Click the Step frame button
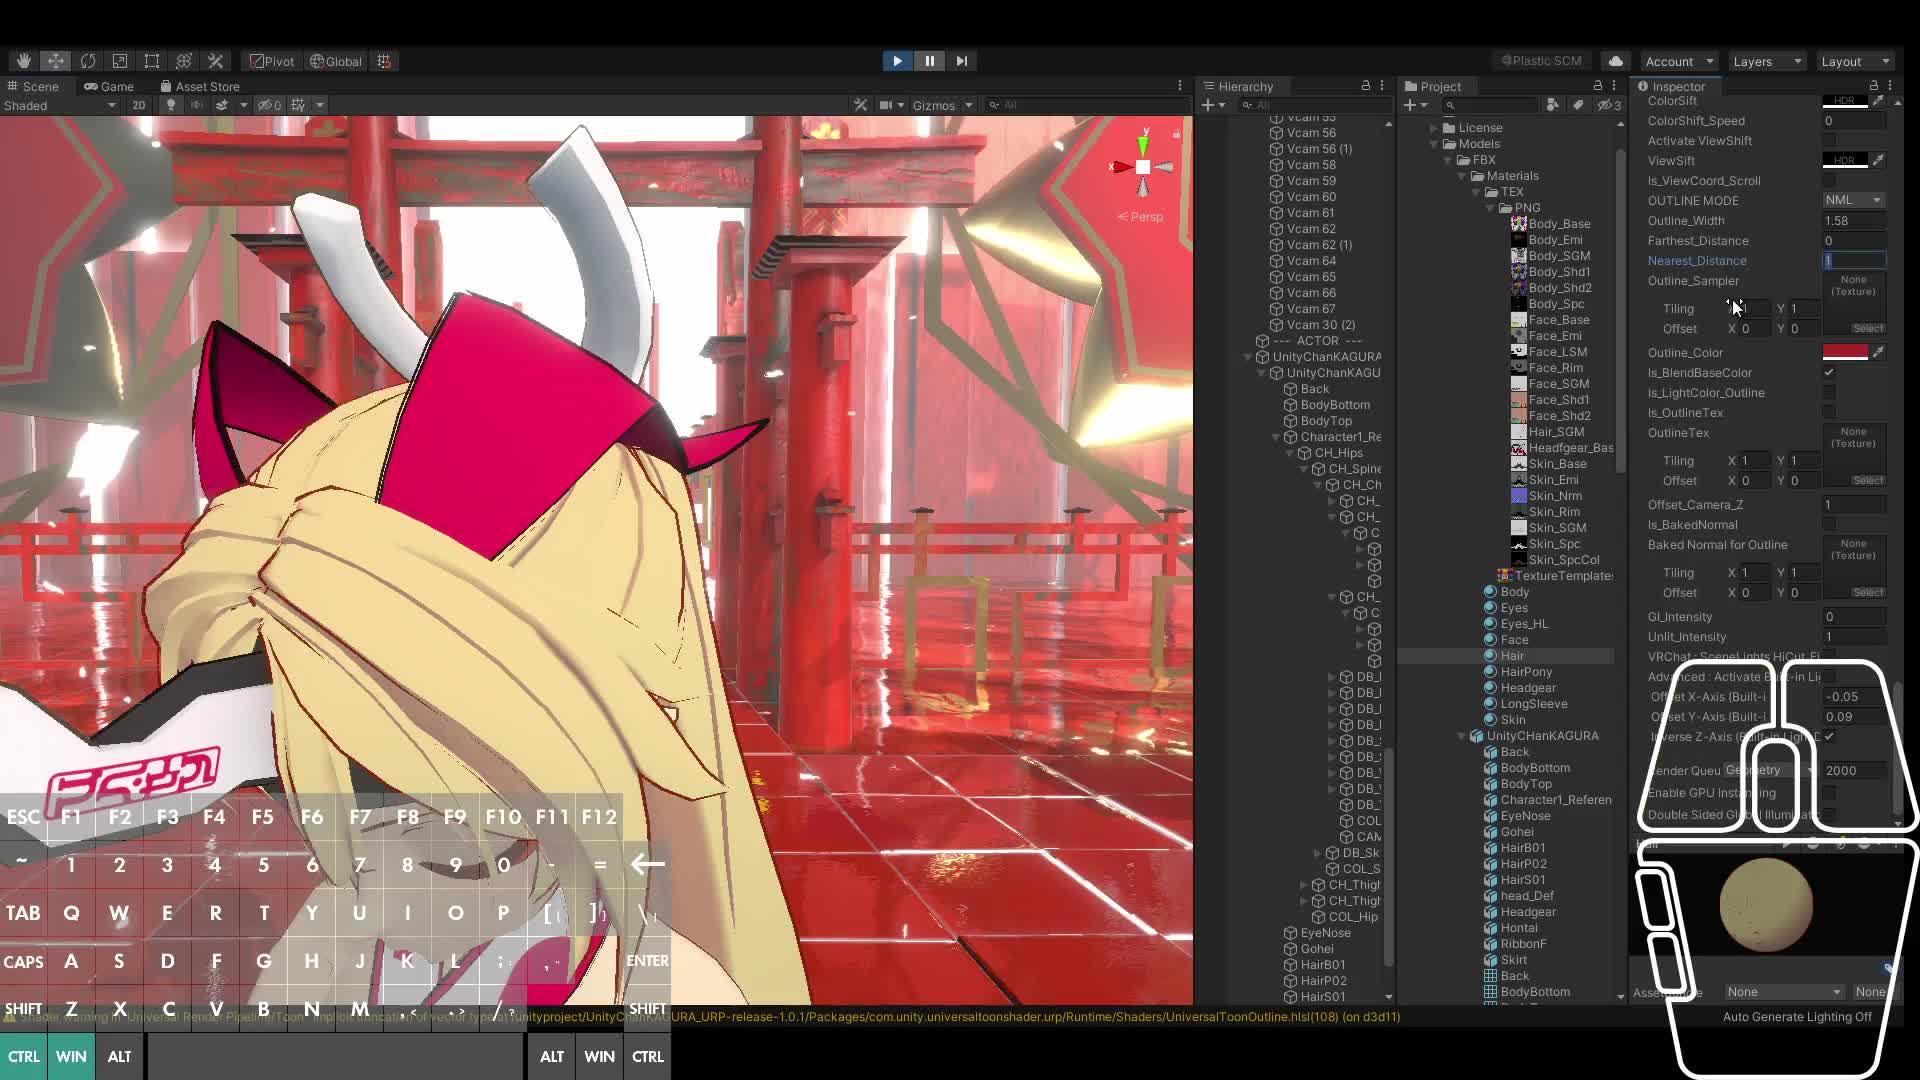The height and width of the screenshot is (1080, 1920). click(x=961, y=61)
